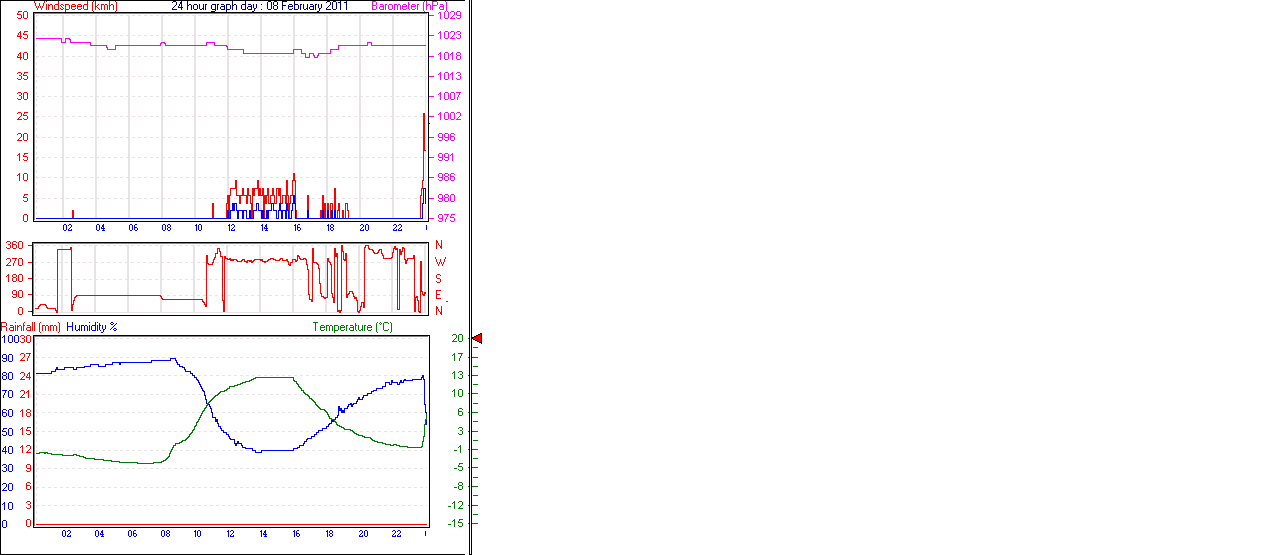This screenshot has height=555, width=1272.
Task: Click the red triangle marker beside temperature axis
Action: point(477,339)
